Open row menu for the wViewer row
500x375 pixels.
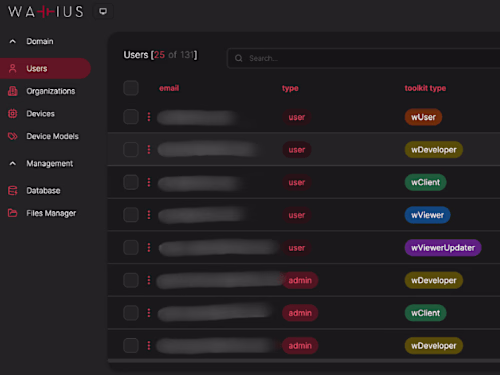pos(149,215)
